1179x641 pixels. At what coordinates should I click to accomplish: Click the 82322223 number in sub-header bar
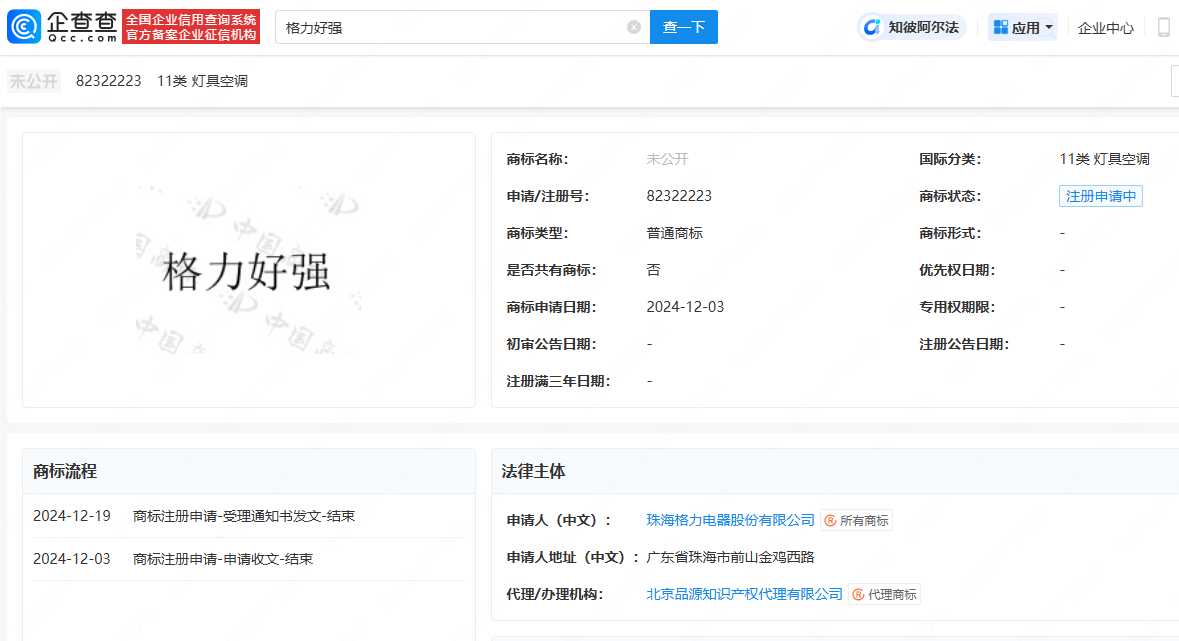tap(108, 81)
